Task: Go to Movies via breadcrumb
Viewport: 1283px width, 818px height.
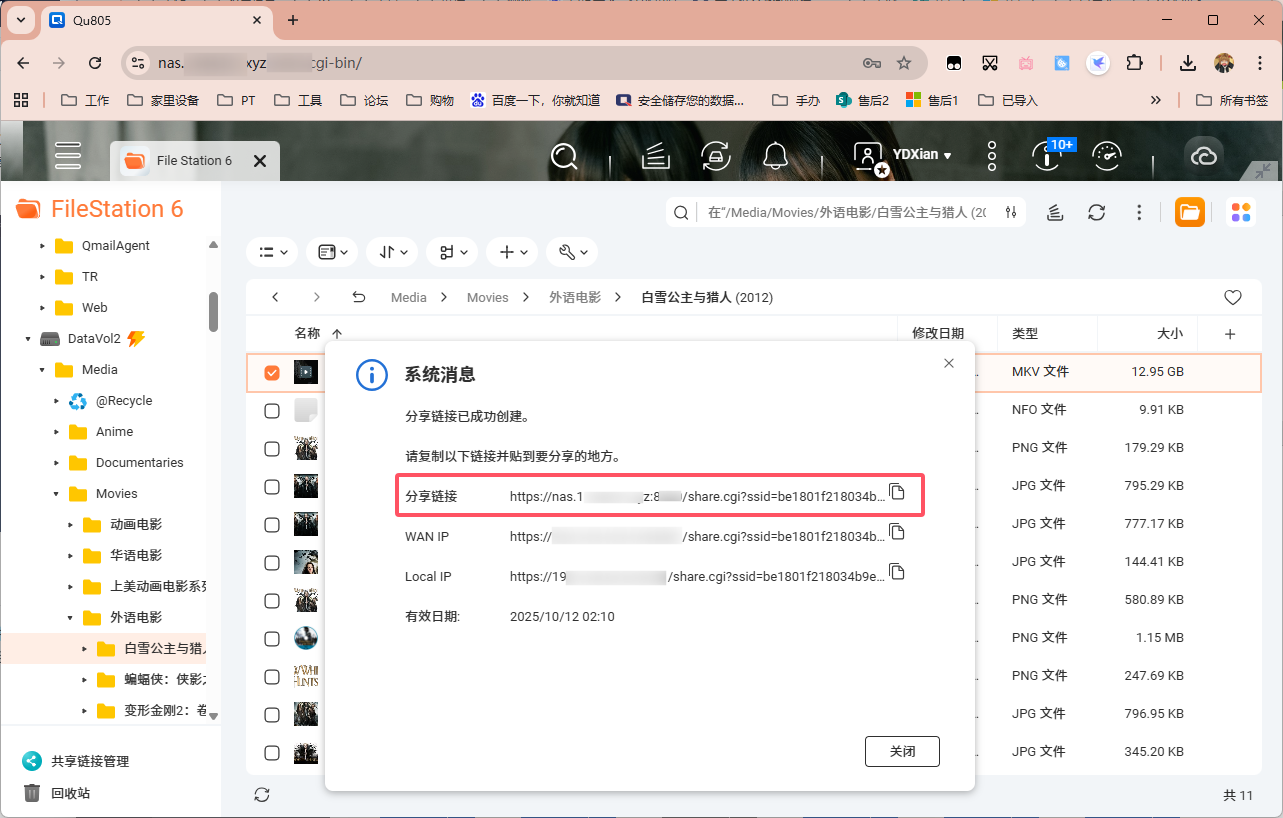Action: pyautogui.click(x=487, y=297)
